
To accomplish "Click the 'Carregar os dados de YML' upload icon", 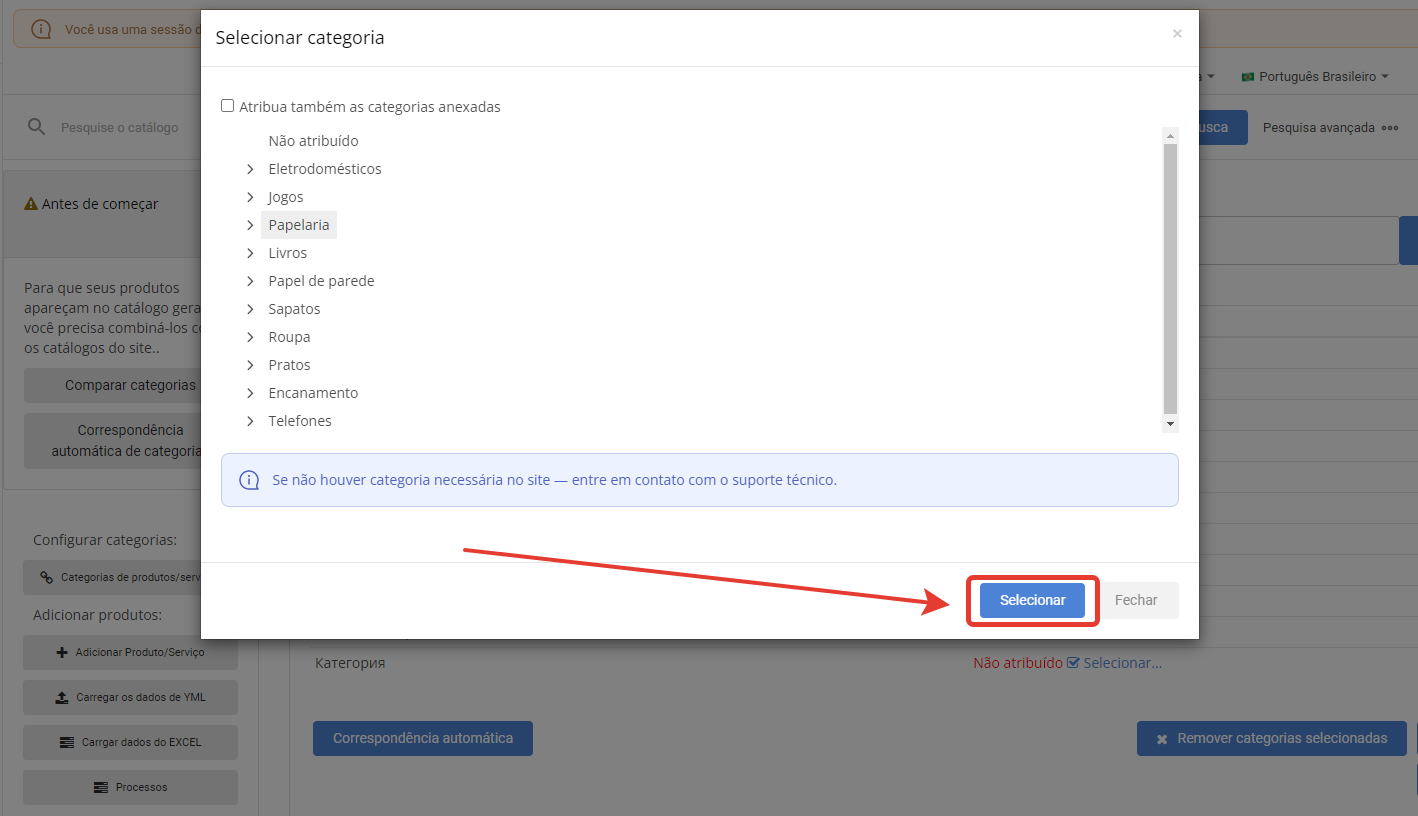I will click(x=61, y=697).
